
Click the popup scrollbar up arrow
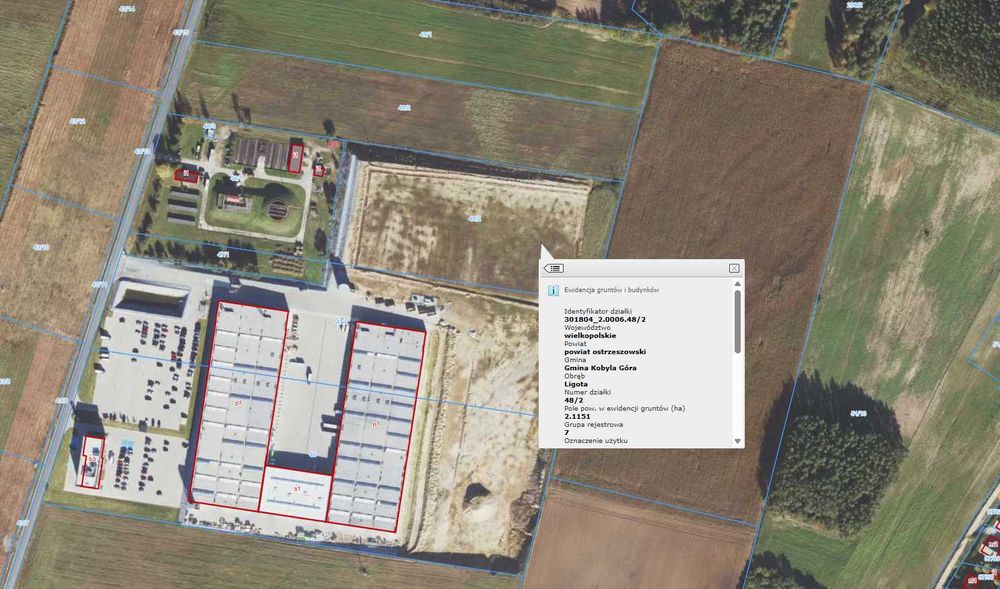738,284
